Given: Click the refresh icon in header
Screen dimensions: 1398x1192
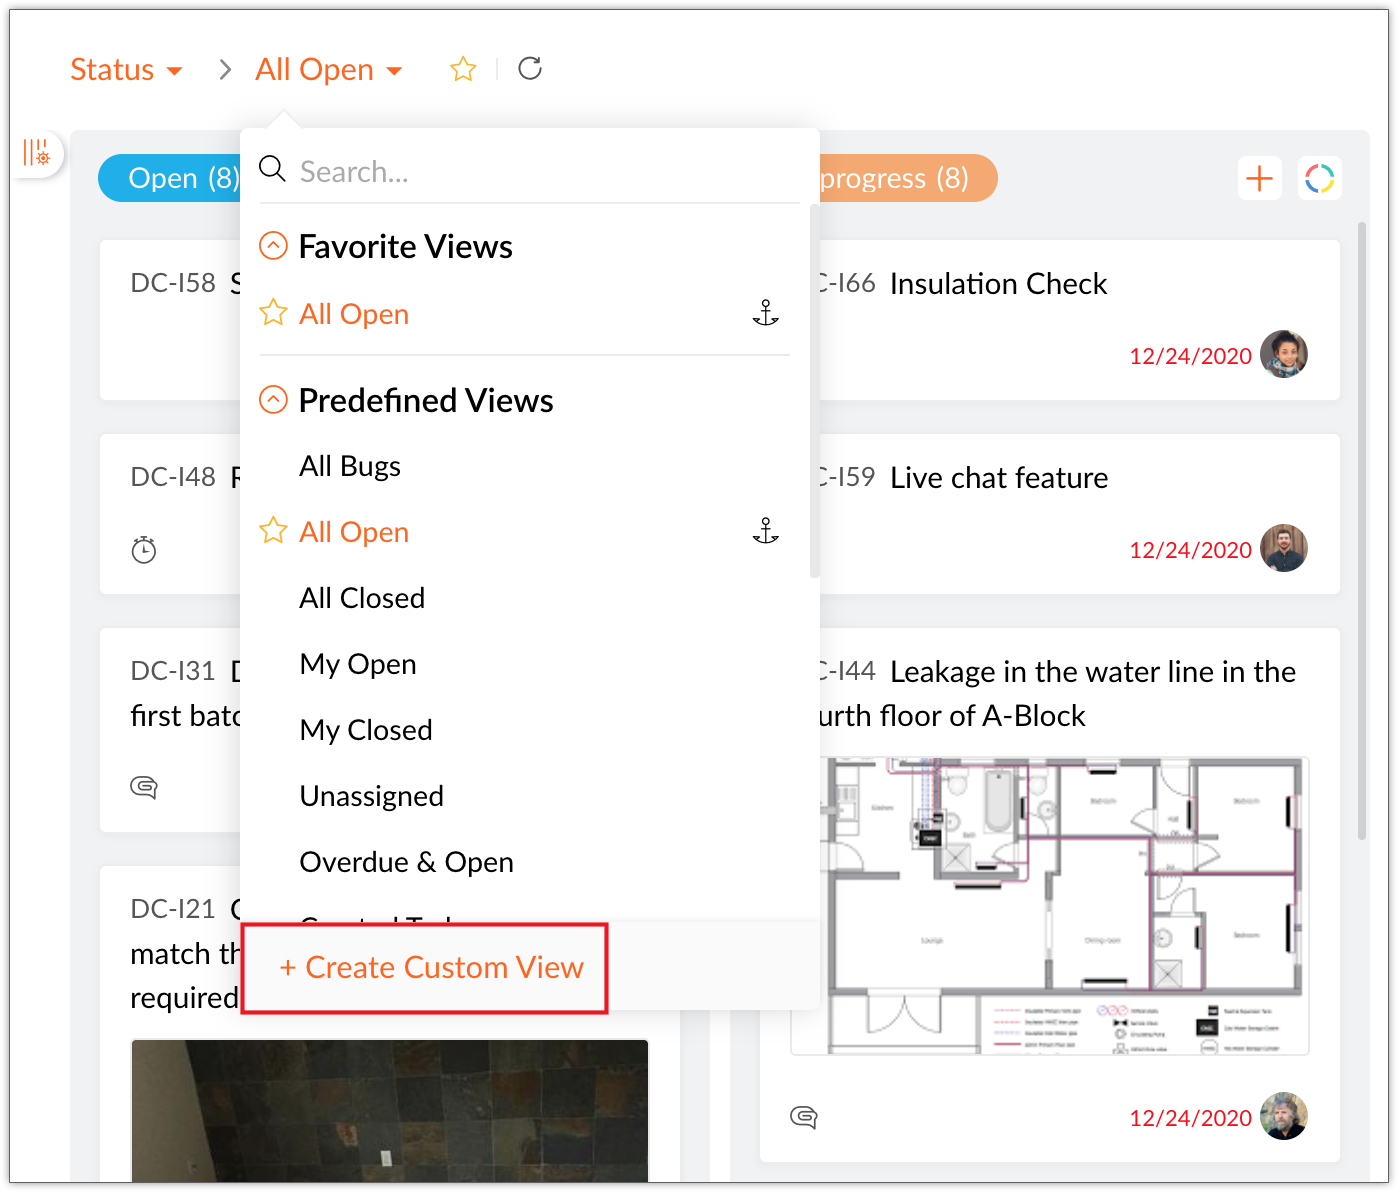Looking at the screenshot, I should coord(530,68).
